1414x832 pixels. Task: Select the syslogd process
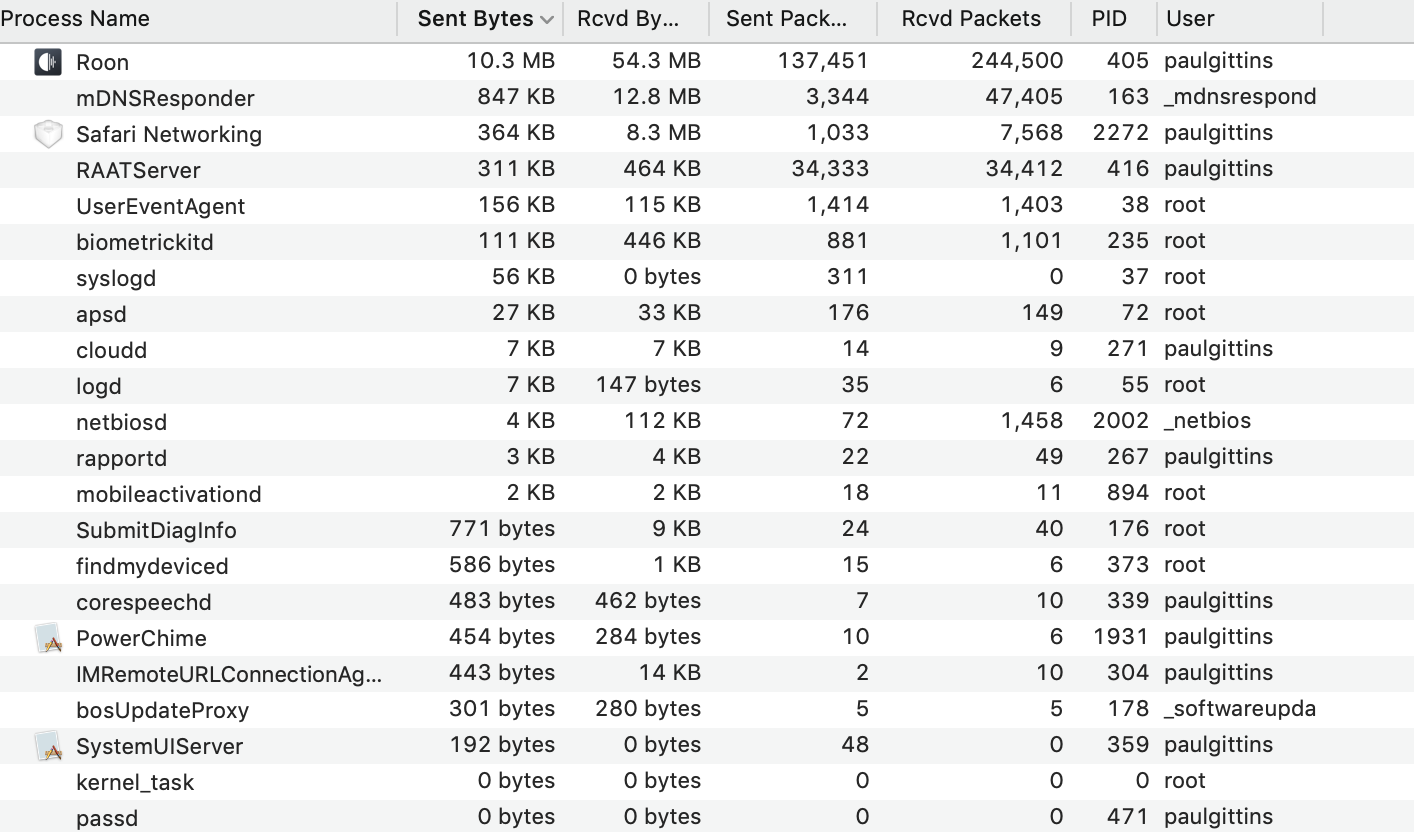point(116,278)
